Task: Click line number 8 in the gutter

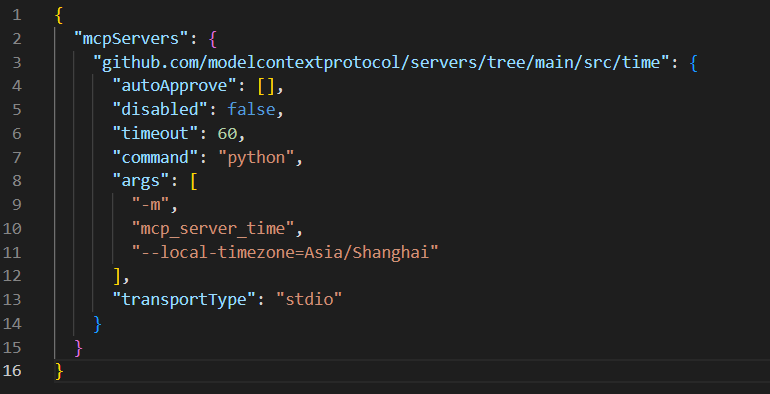Action: (17, 181)
